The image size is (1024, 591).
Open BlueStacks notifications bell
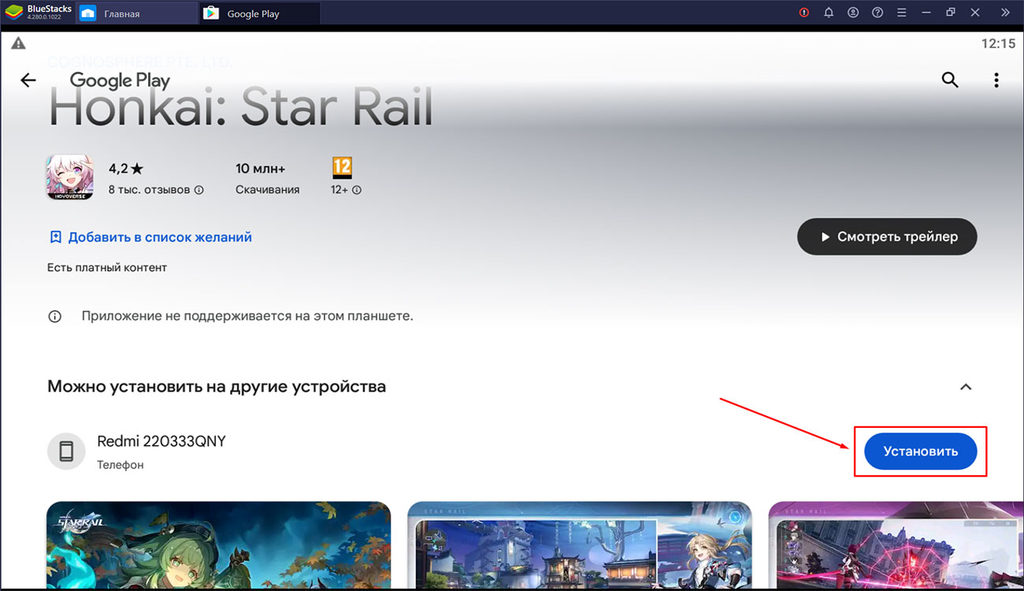[828, 12]
